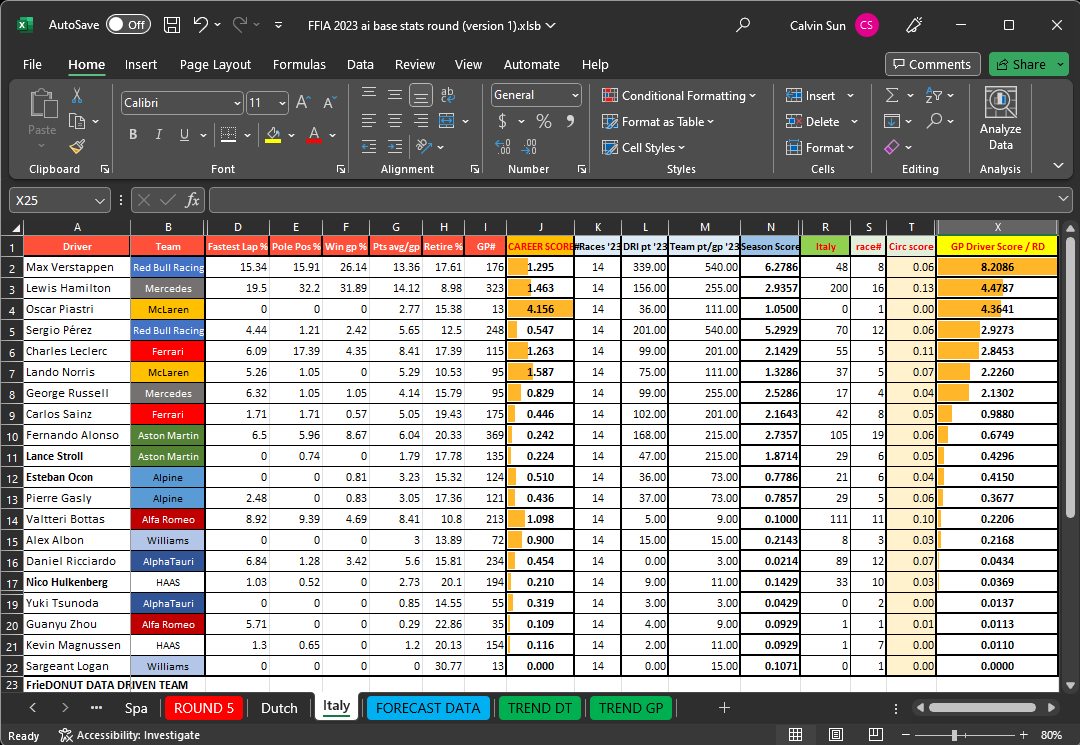Open Conditional Formatting menu

point(678,96)
